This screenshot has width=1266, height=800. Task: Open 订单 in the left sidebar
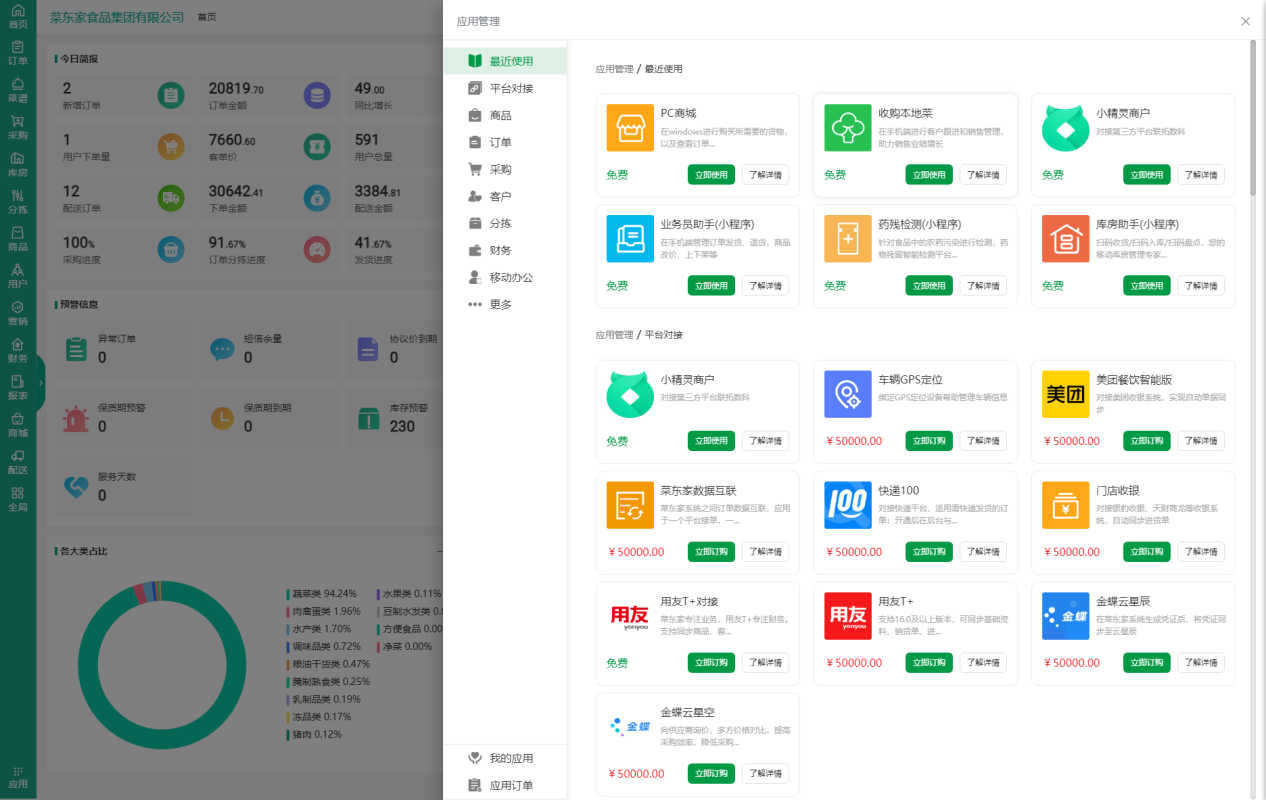pyautogui.click(x=18, y=53)
